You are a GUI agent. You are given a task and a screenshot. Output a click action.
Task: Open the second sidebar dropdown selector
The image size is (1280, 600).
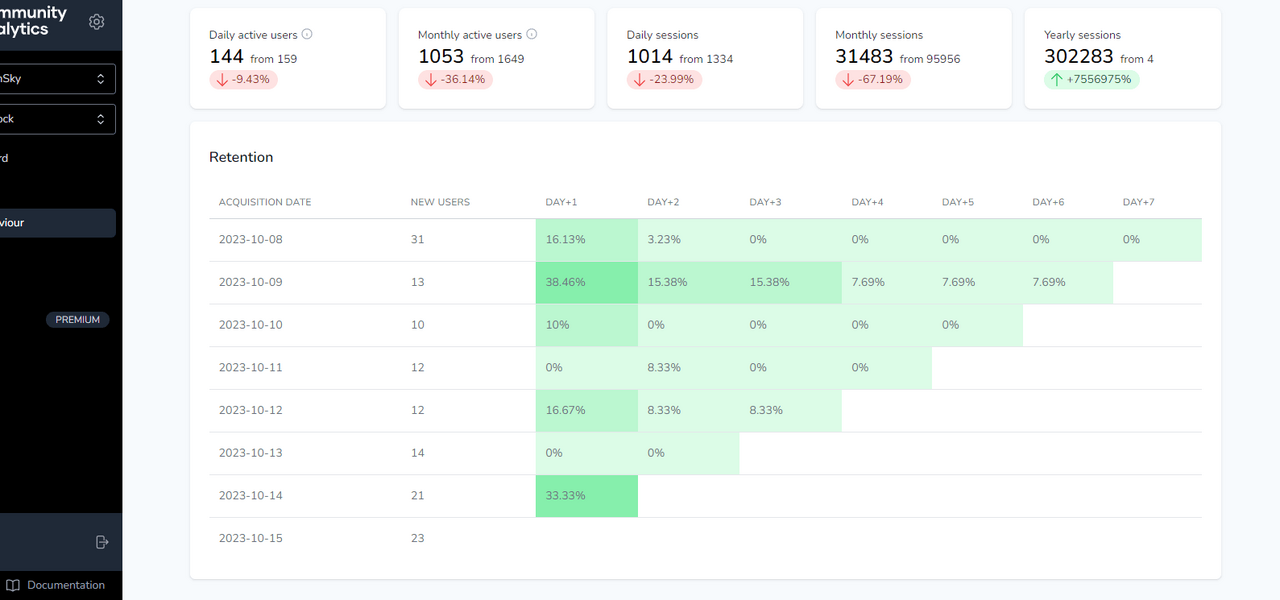pyautogui.click(x=57, y=118)
